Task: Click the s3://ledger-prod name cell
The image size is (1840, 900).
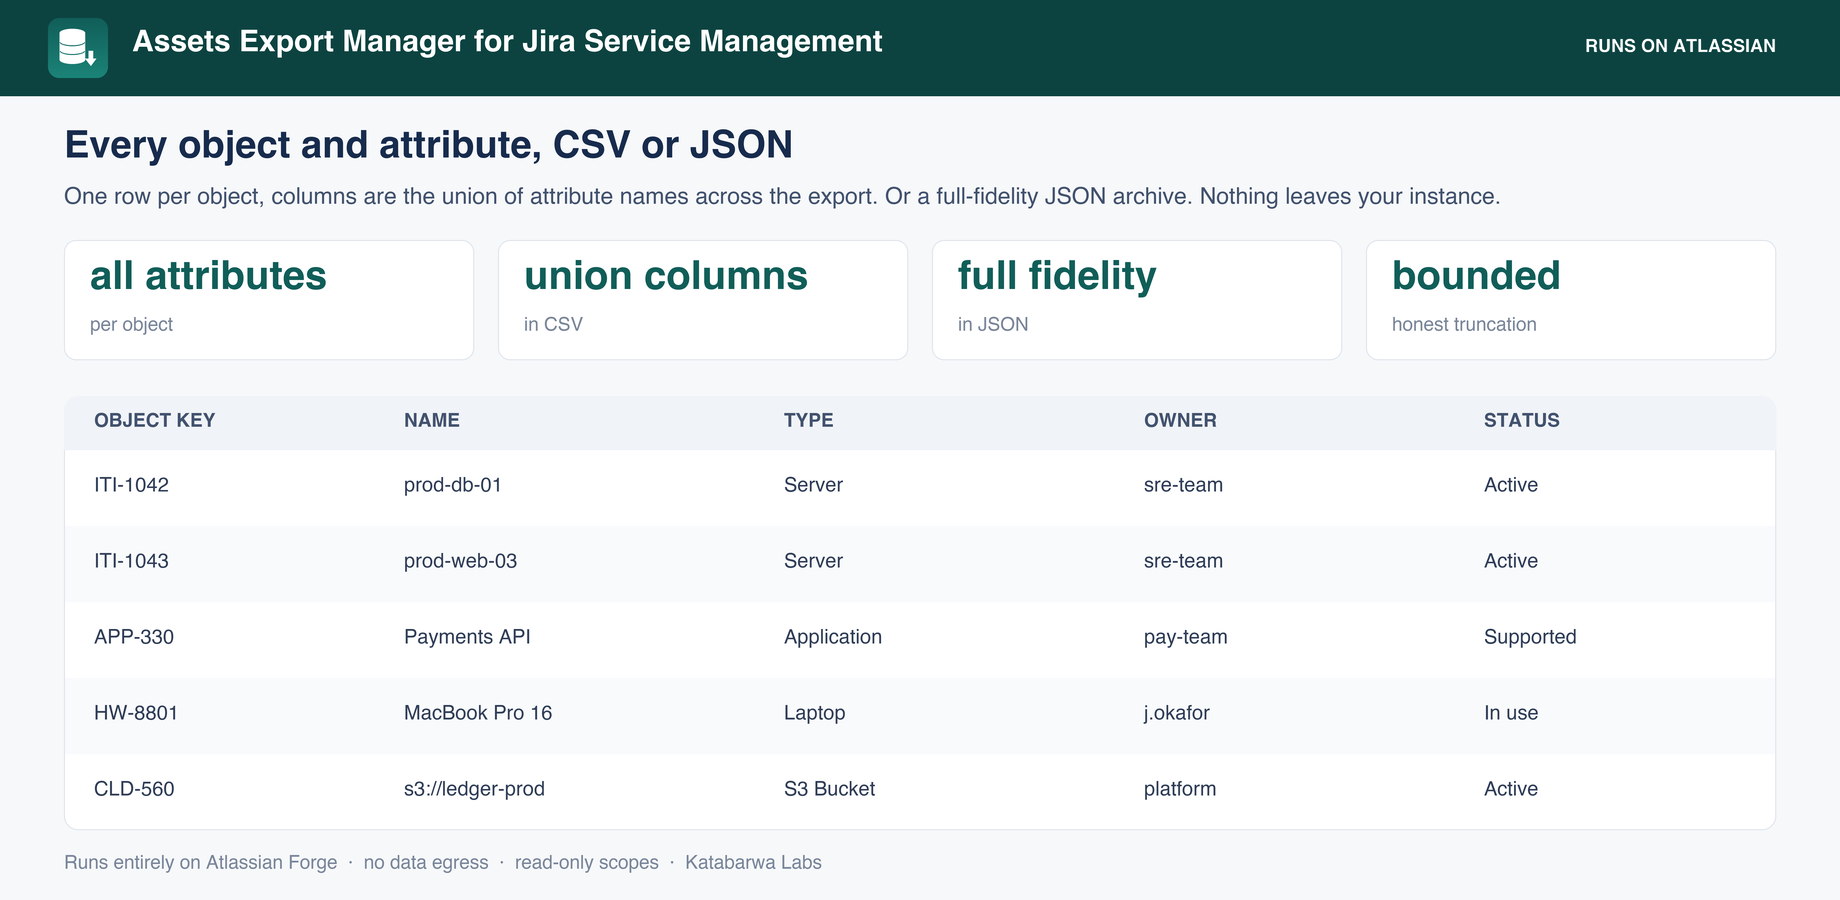Action: click(475, 789)
